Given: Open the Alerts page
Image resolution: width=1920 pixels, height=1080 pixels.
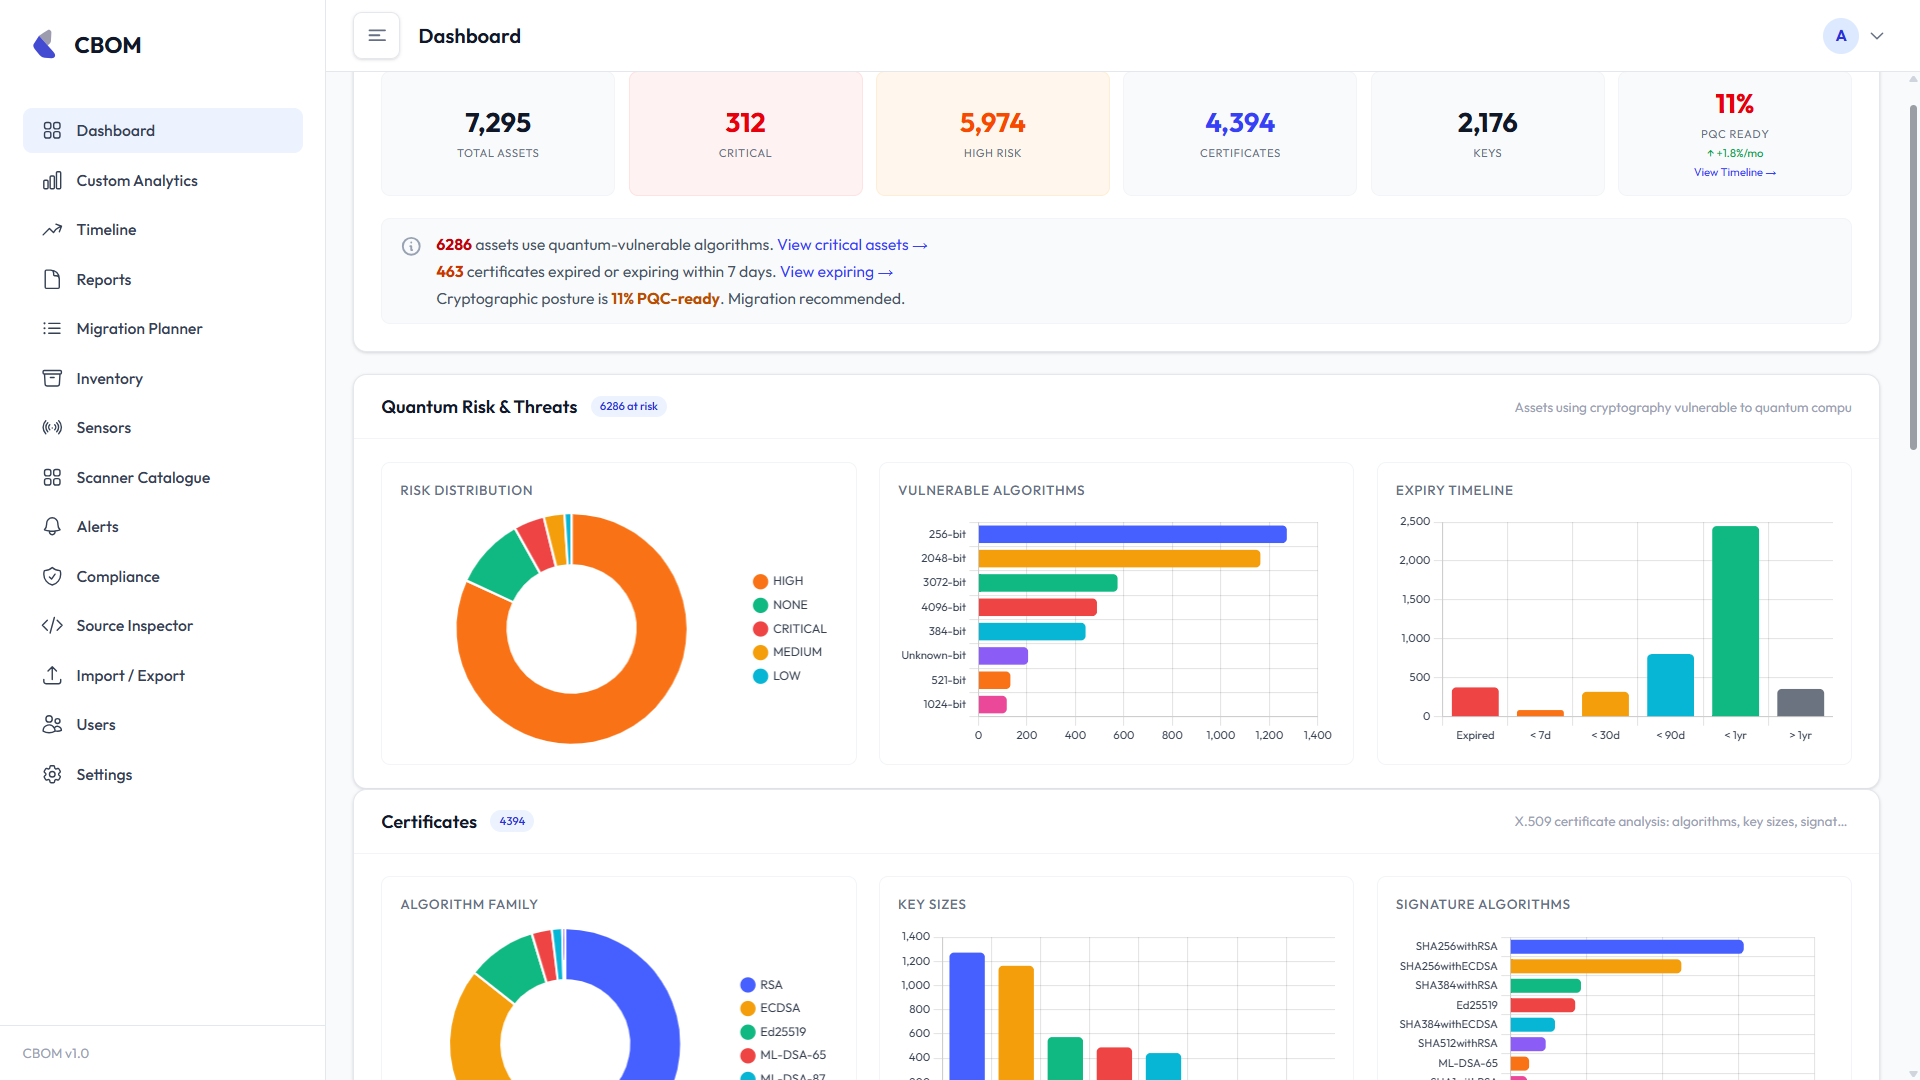Looking at the screenshot, I should pos(163,527).
